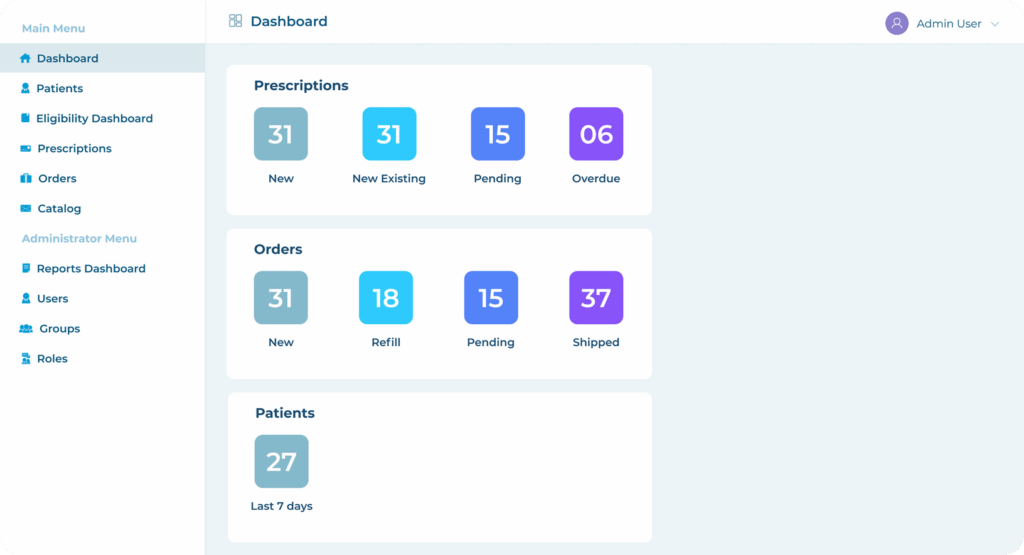1024x555 pixels.
Task: Open the Overdue prescriptions tile showing 06
Action: [596, 134]
